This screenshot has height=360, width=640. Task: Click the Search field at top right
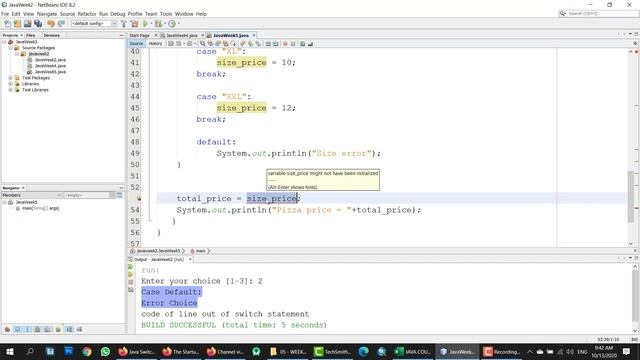click(598, 14)
